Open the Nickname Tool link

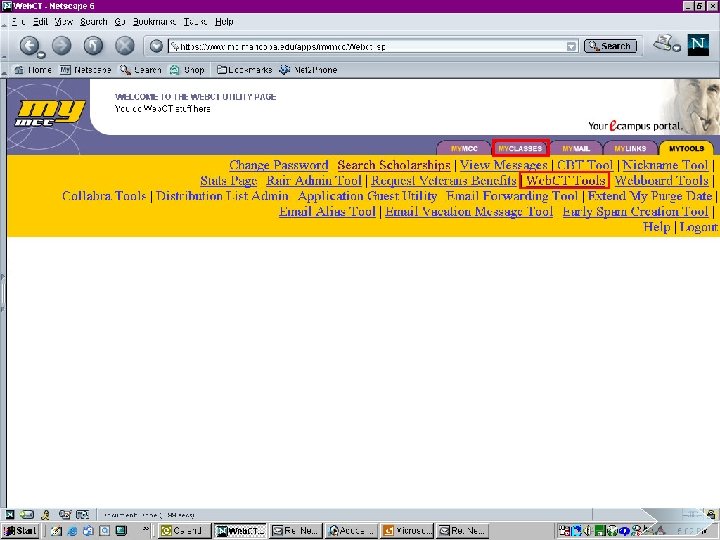[x=665, y=165]
